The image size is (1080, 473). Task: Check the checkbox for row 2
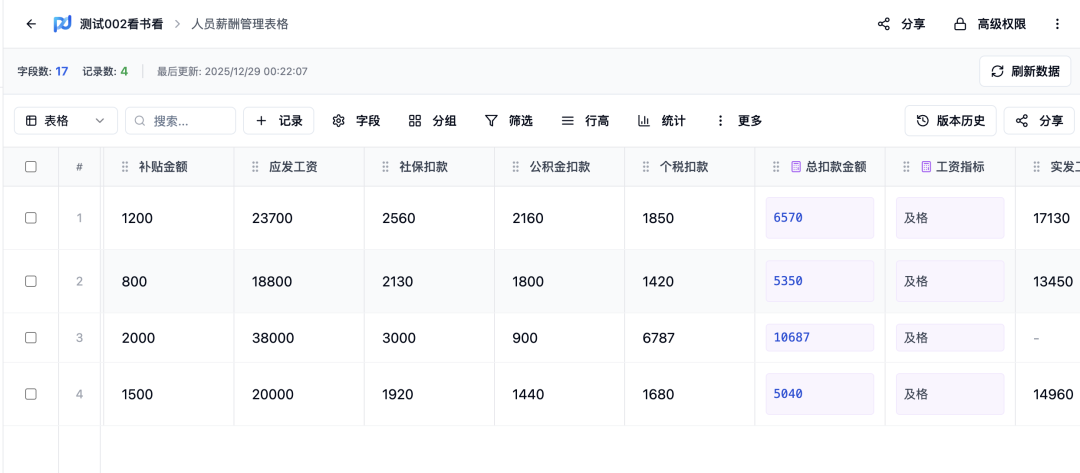point(30,281)
